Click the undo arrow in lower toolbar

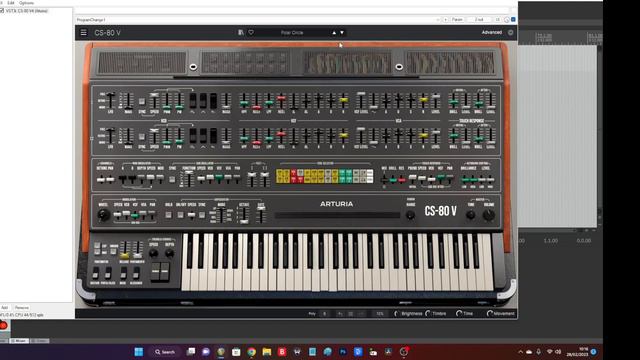pyautogui.click(x=340, y=313)
